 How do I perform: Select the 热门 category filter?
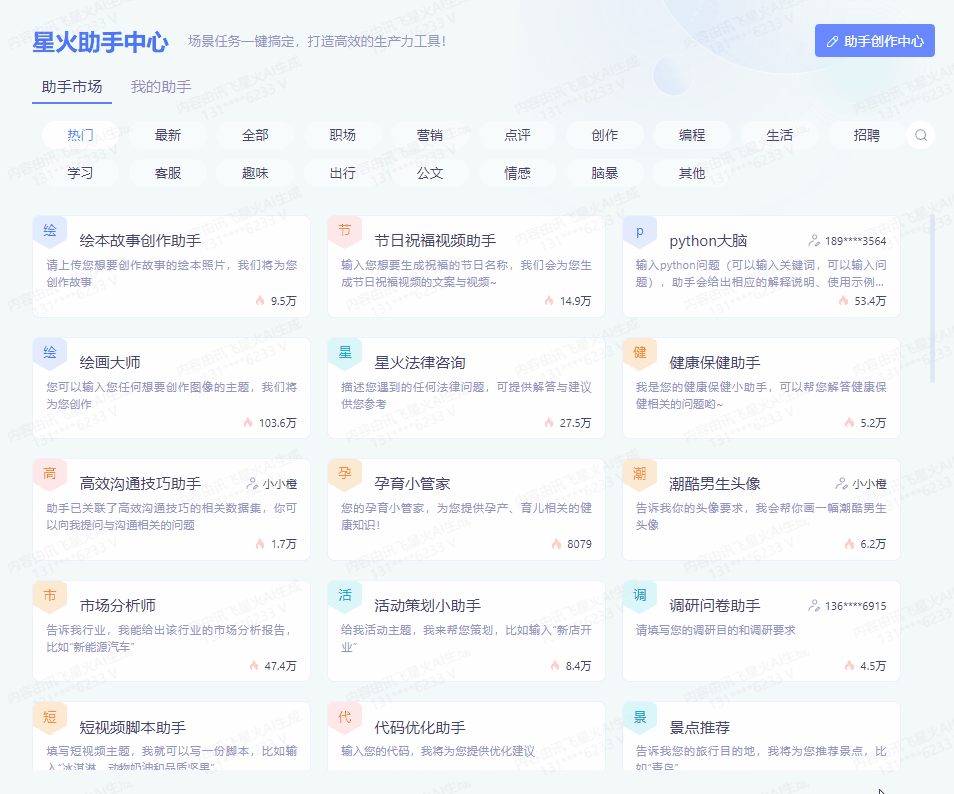click(80, 134)
